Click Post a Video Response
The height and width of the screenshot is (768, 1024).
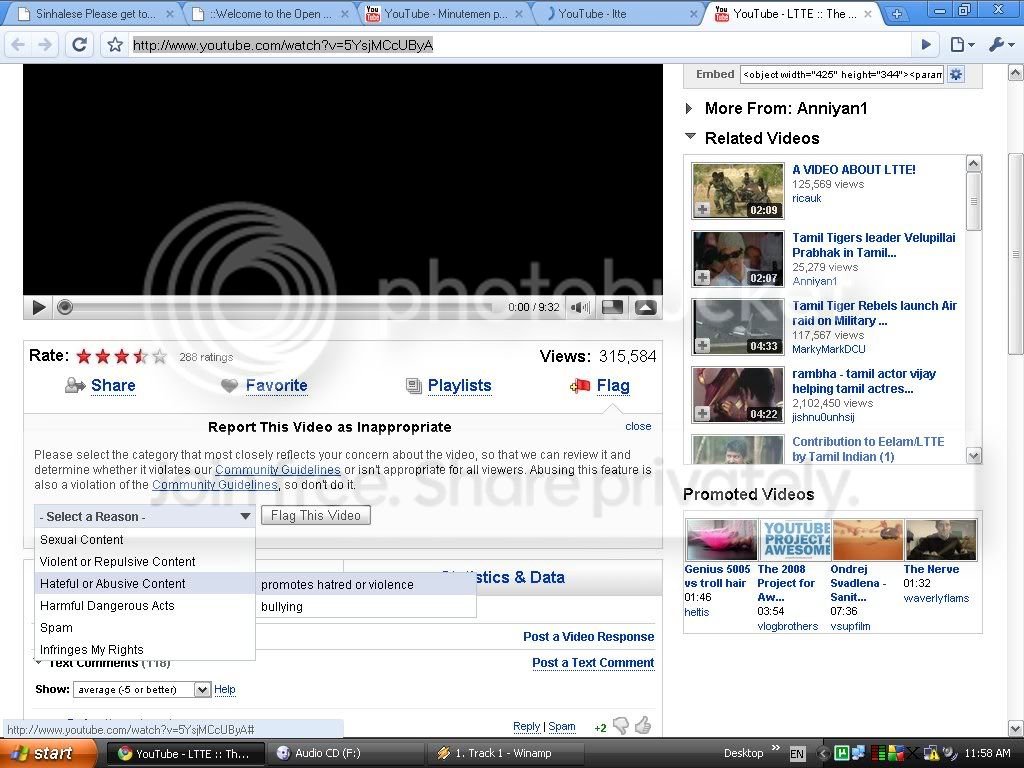(x=588, y=637)
